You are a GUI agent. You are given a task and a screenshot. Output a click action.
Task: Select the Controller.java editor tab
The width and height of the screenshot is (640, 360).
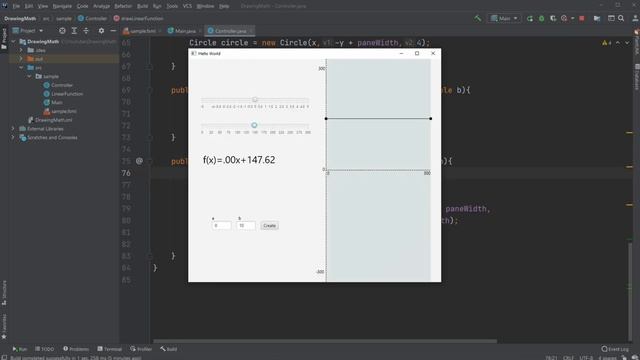[x=230, y=31]
